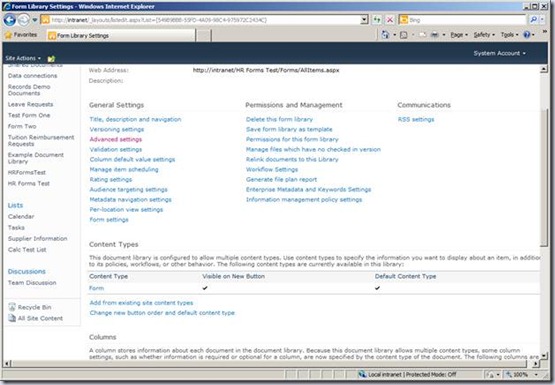
Task: Open Form settings link
Action: click(x=109, y=219)
